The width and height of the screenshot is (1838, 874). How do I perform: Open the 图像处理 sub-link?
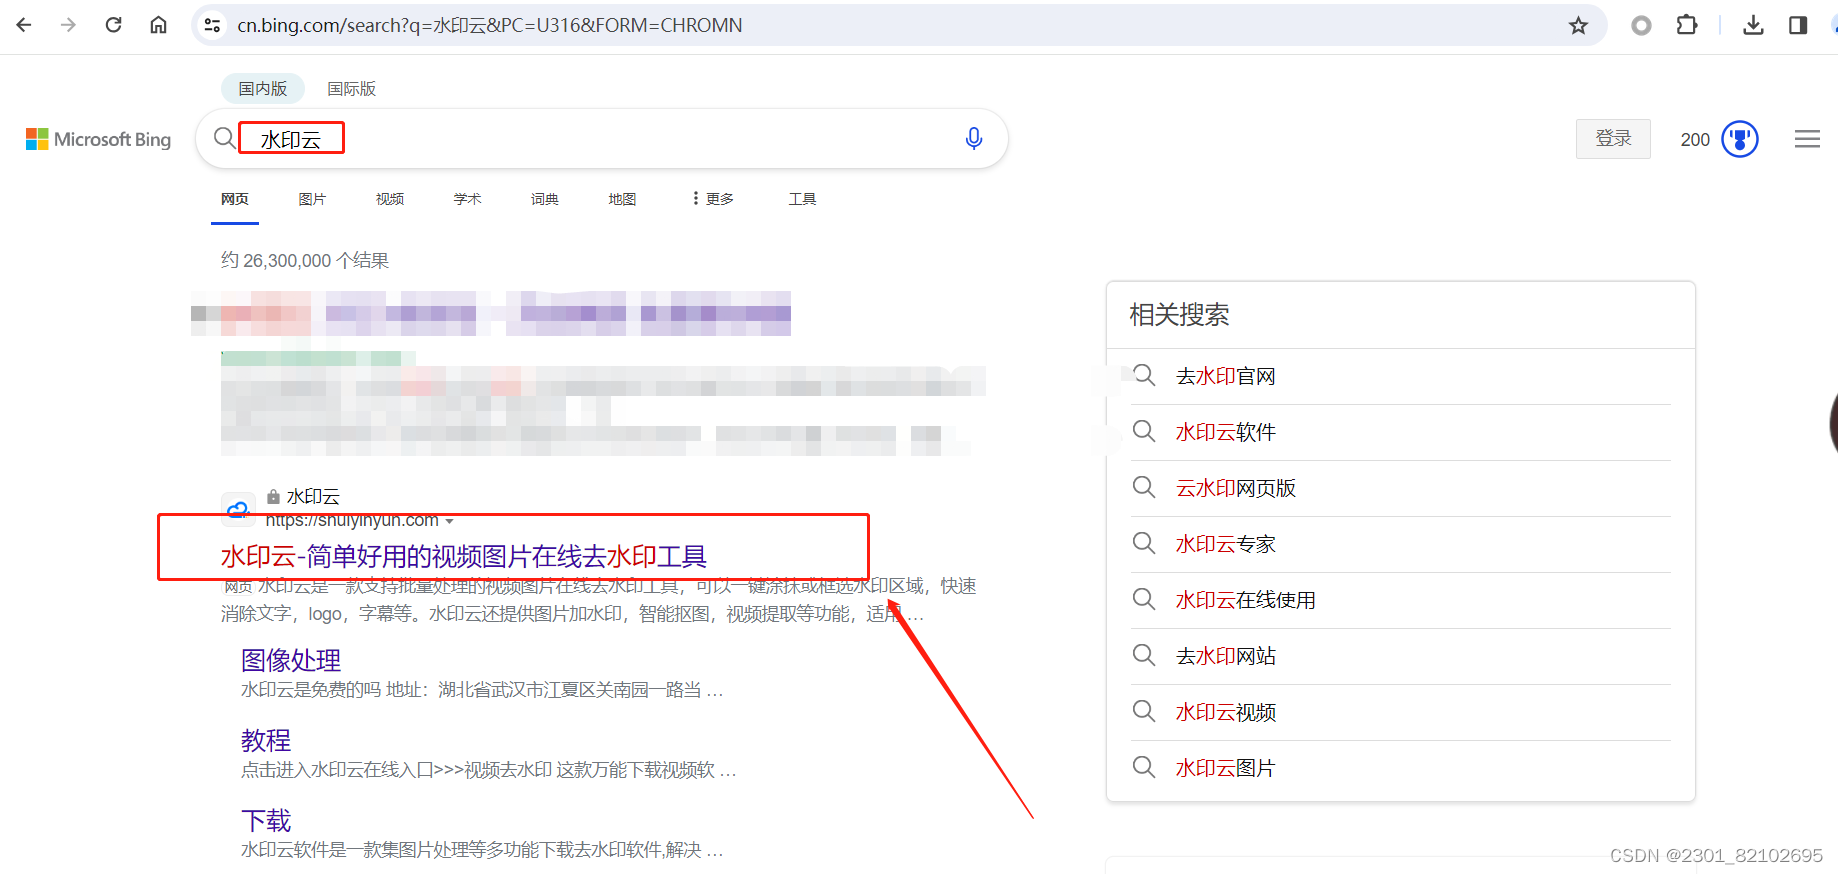click(x=291, y=660)
